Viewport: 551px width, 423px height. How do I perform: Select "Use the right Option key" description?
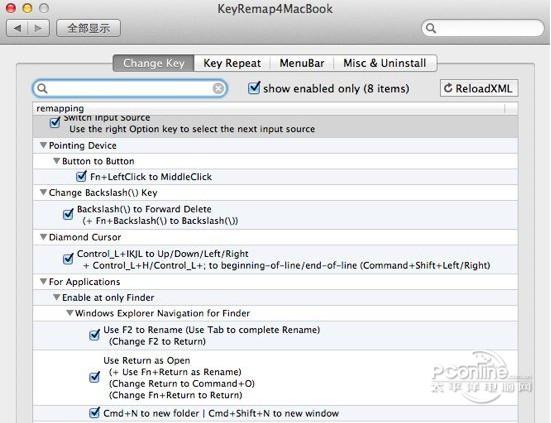[x=192, y=129]
